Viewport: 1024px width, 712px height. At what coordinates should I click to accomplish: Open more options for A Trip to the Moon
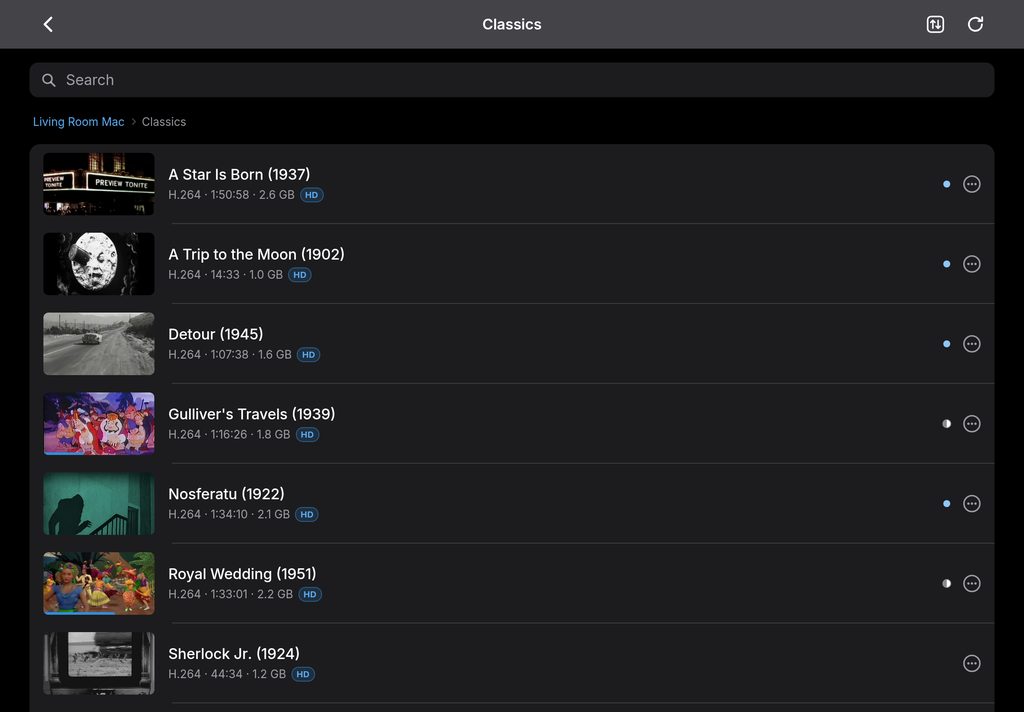tap(972, 264)
